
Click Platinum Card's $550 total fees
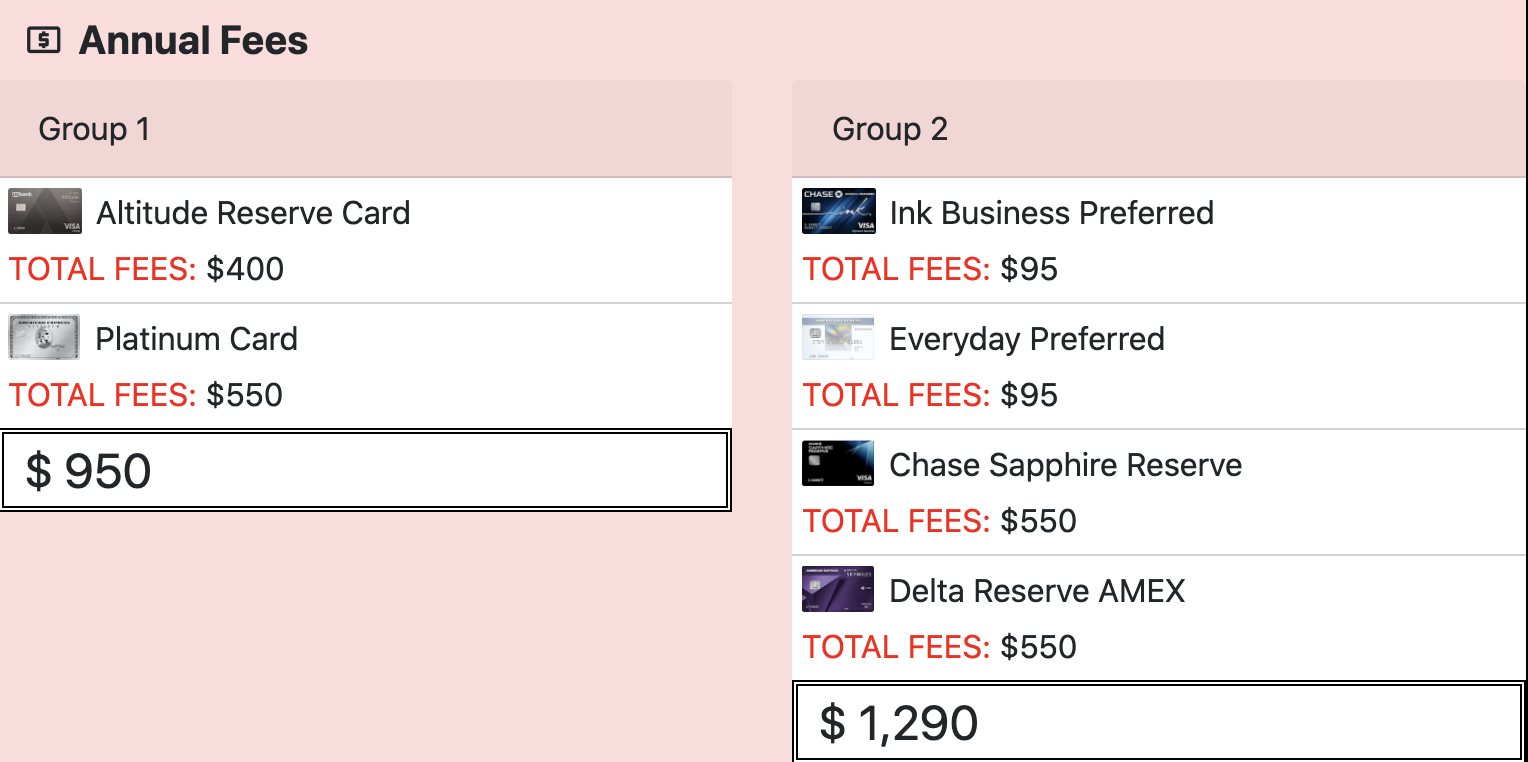point(245,395)
